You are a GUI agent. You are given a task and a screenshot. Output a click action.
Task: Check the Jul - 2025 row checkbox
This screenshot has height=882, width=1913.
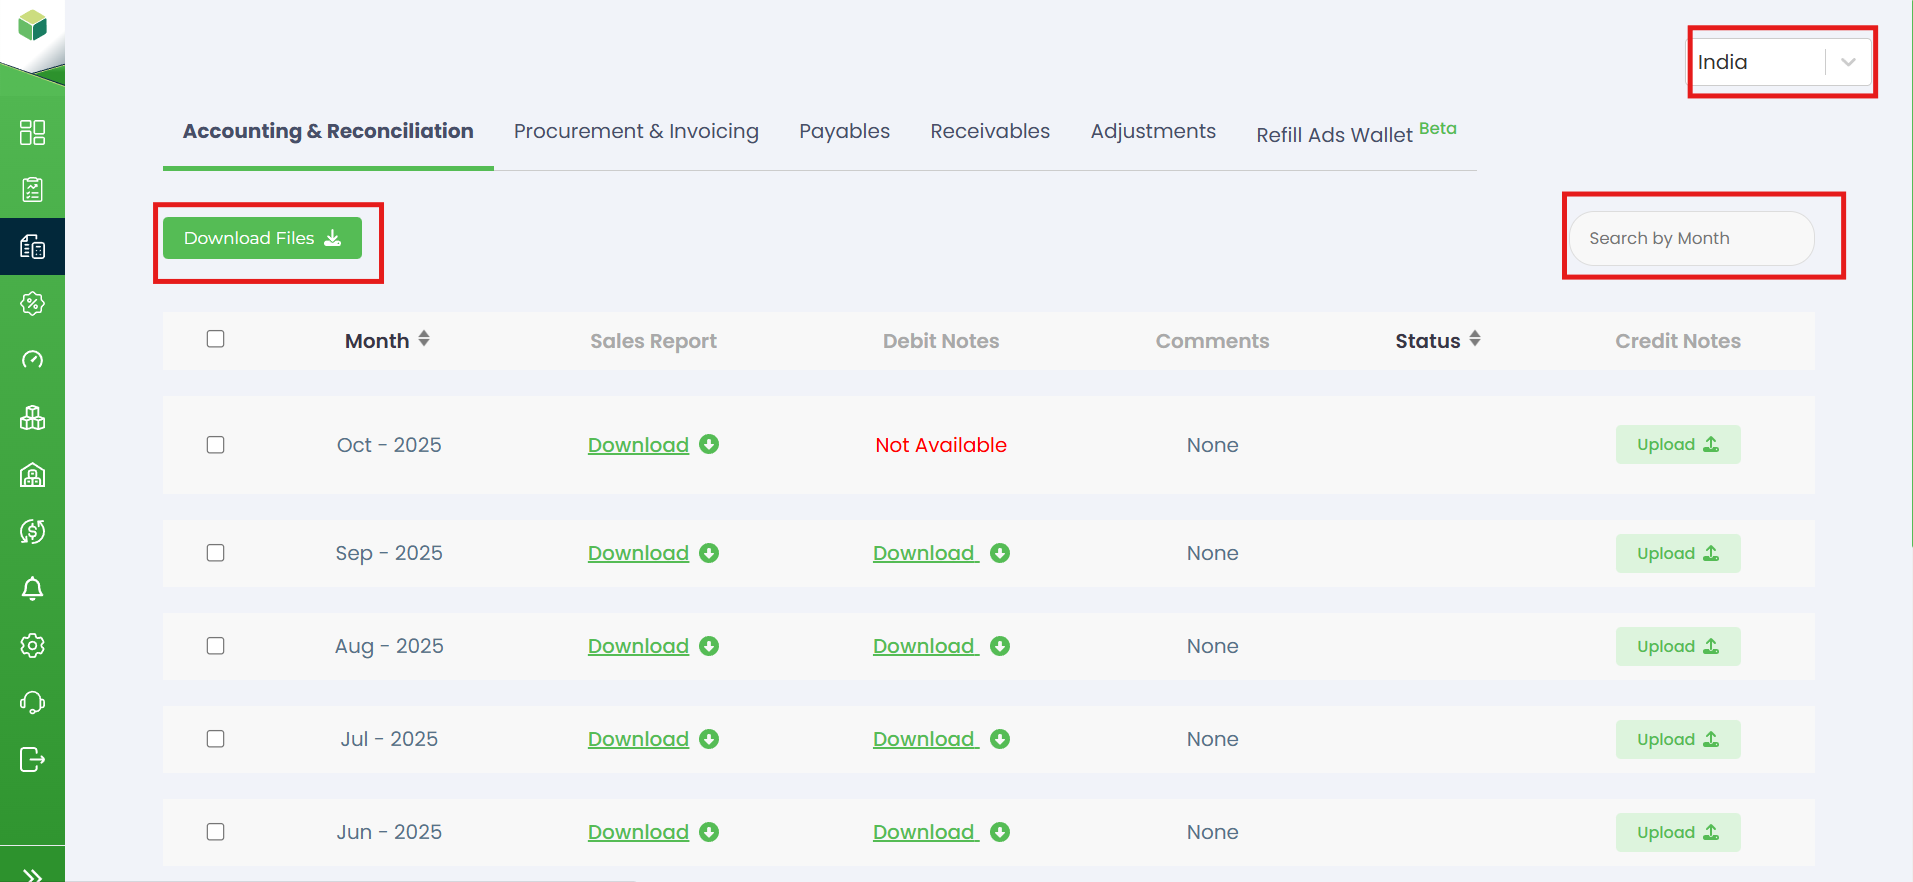coord(215,739)
